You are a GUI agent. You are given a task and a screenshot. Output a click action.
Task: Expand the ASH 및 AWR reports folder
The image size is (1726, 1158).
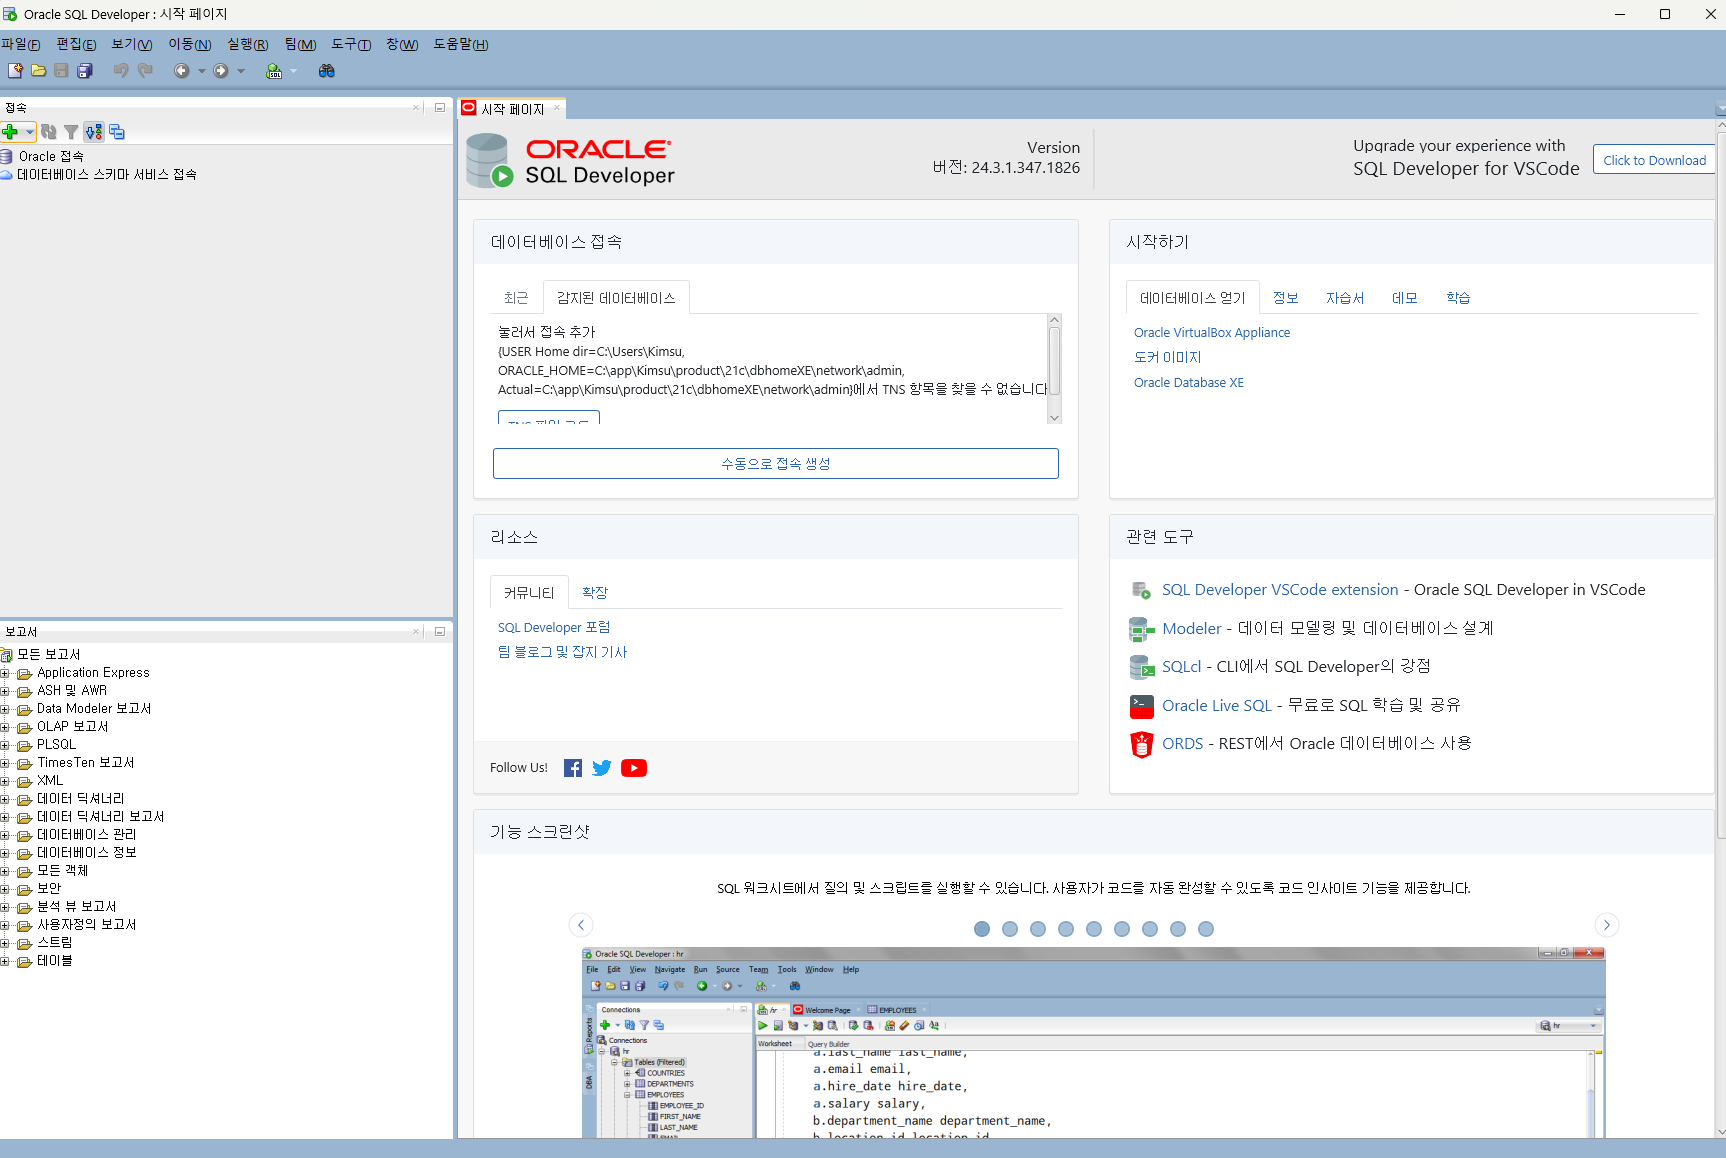[x=5, y=692]
